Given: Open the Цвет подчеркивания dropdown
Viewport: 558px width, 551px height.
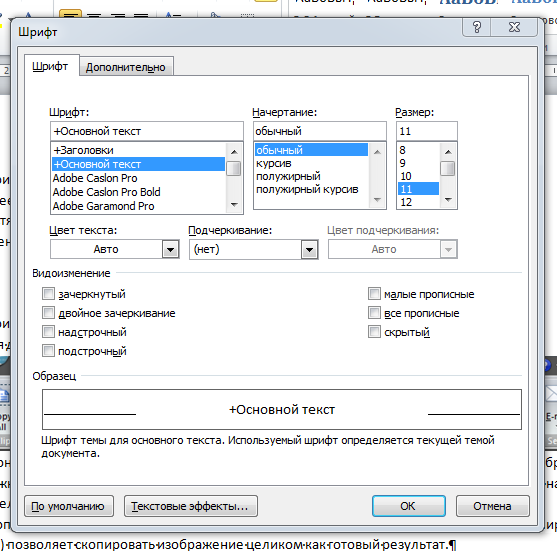Looking at the screenshot, I should (x=448, y=250).
